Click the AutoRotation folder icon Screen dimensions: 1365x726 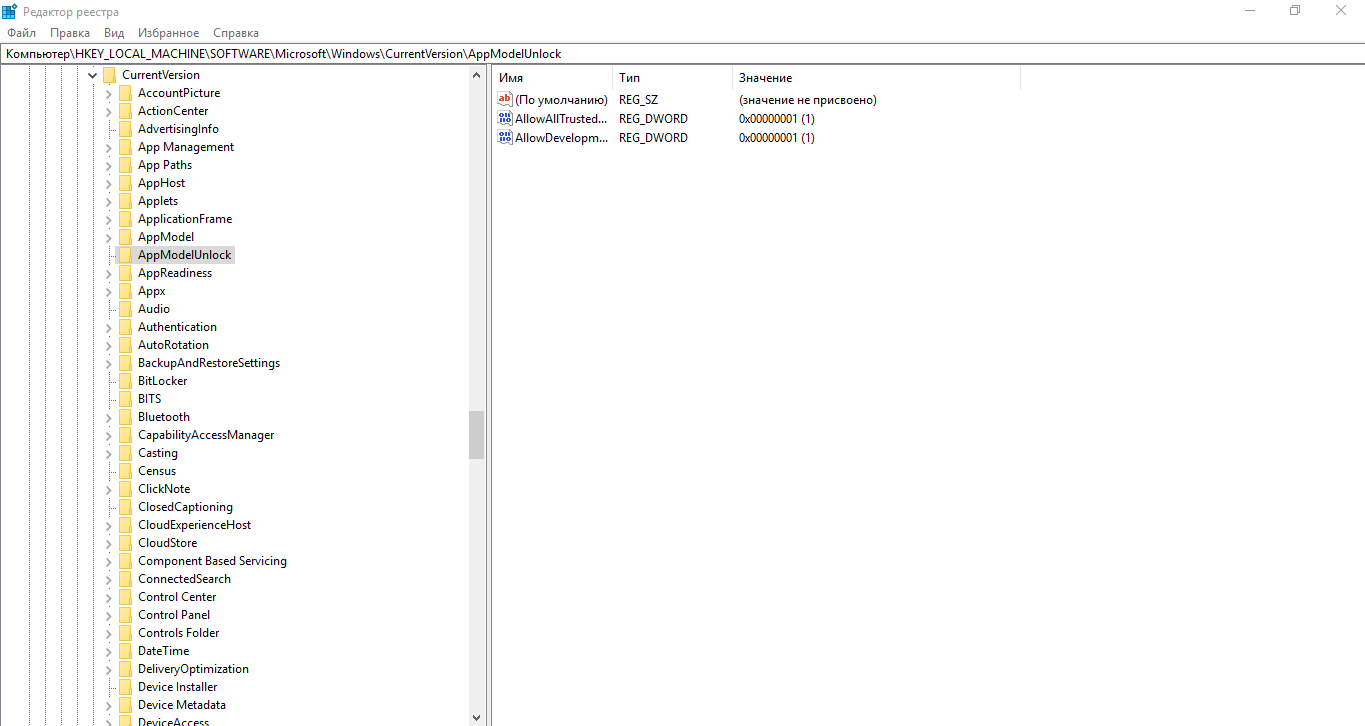click(125, 345)
